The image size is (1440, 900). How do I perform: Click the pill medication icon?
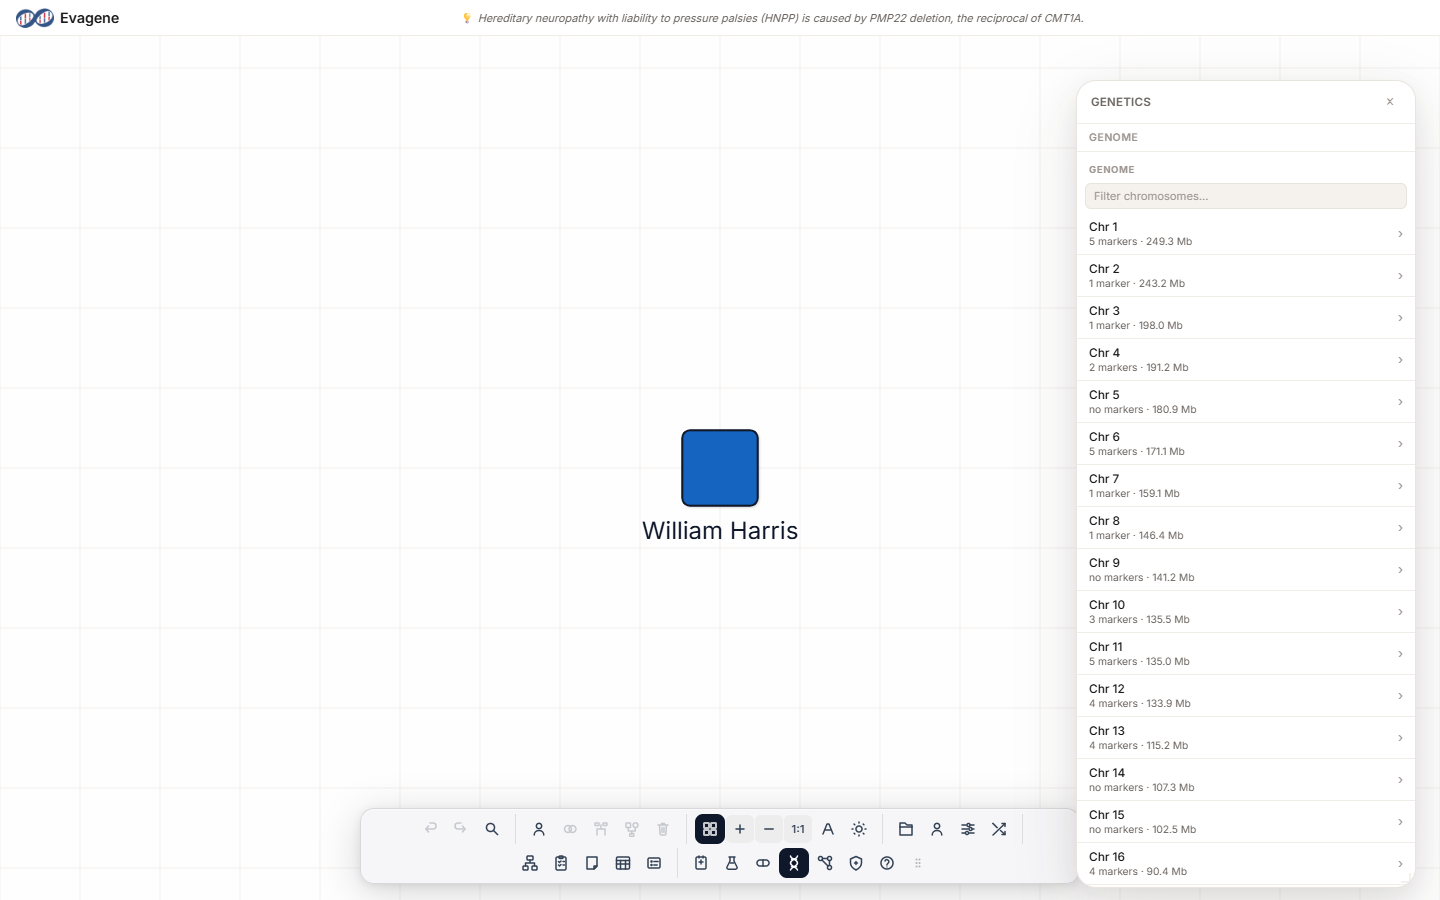click(763, 863)
